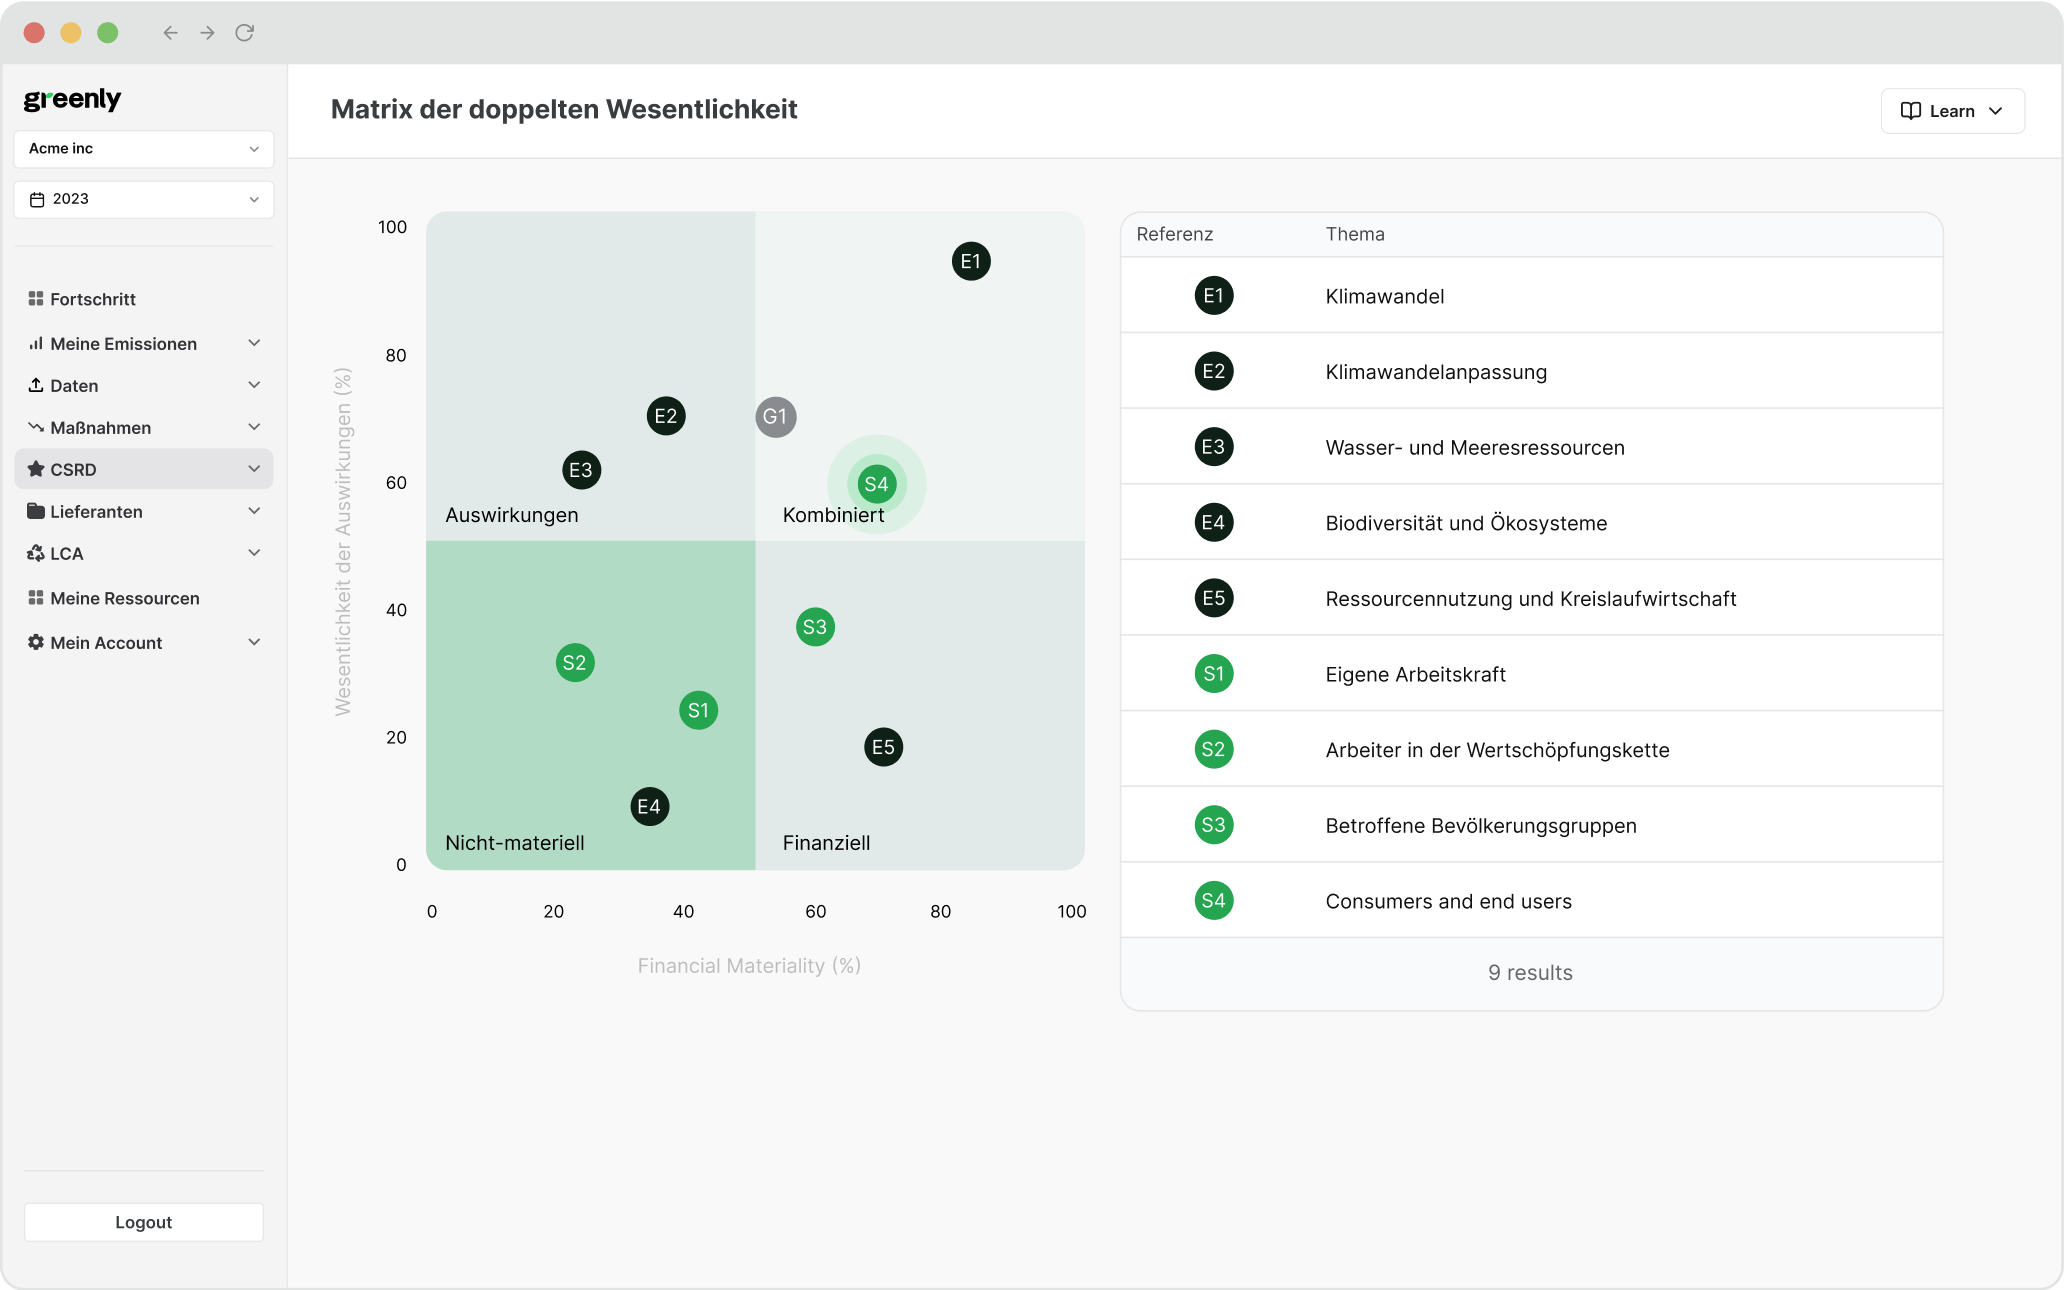The width and height of the screenshot is (2064, 1290).
Task: Select the highlighted S4 point in chart
Action: click(x=876, y=485)
